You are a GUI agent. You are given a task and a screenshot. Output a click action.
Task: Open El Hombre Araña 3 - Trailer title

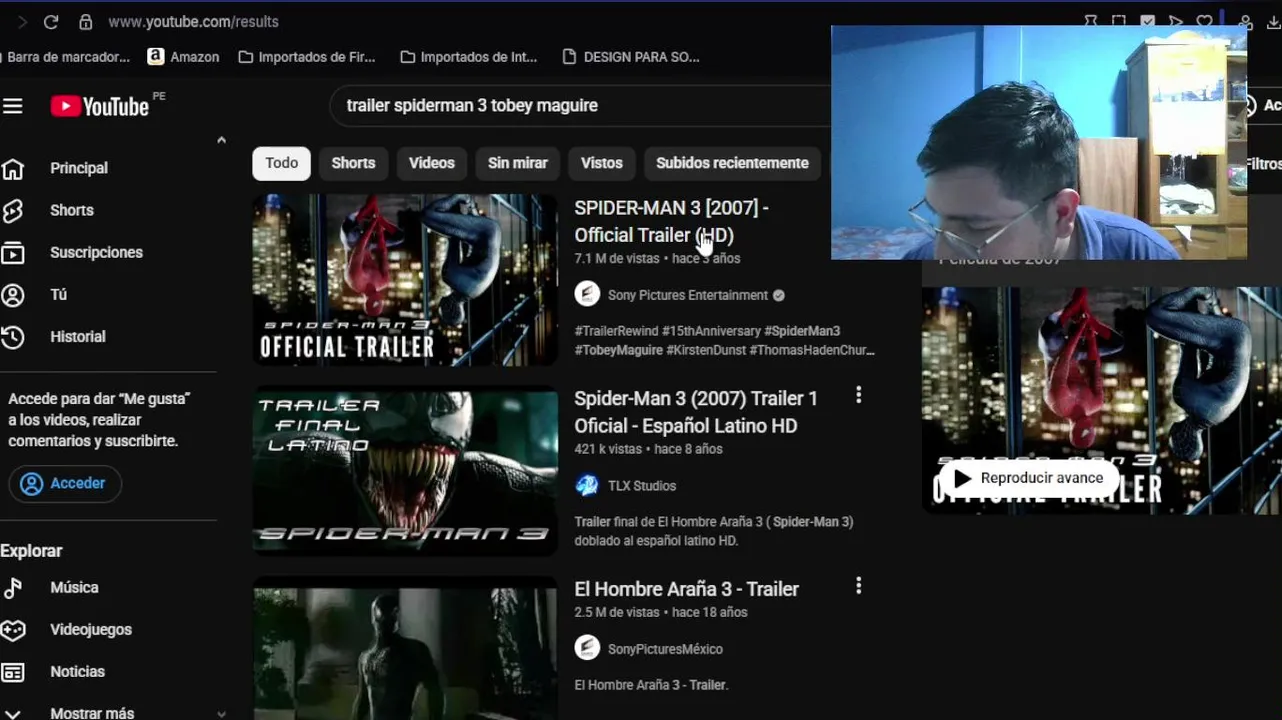(686, 589)
